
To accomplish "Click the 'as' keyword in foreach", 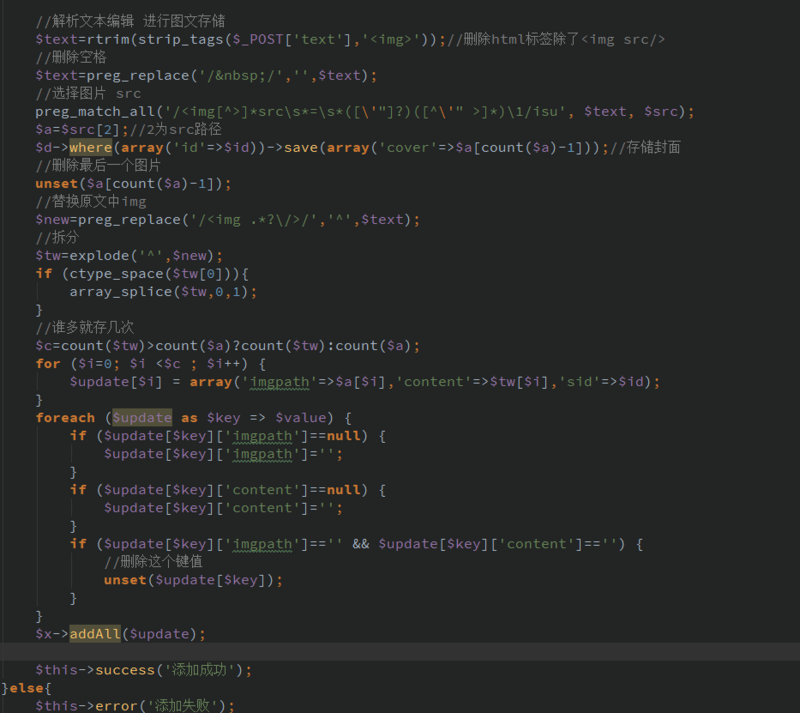I will click(x=189, y=417).
